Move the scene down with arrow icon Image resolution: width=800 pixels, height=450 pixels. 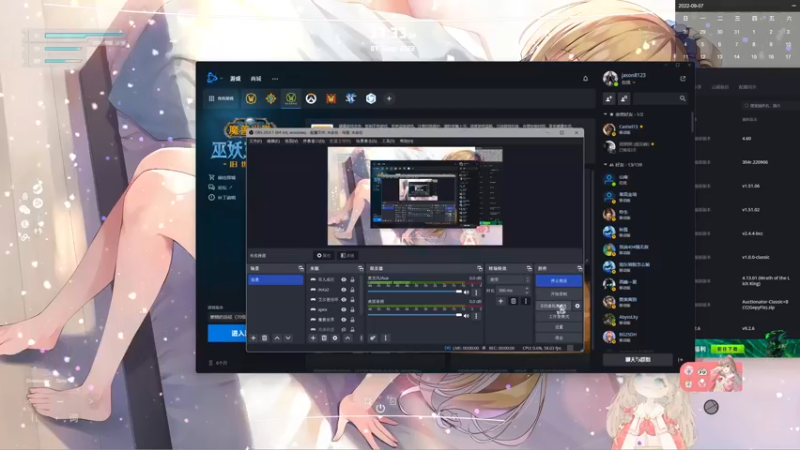click(288, 338)
